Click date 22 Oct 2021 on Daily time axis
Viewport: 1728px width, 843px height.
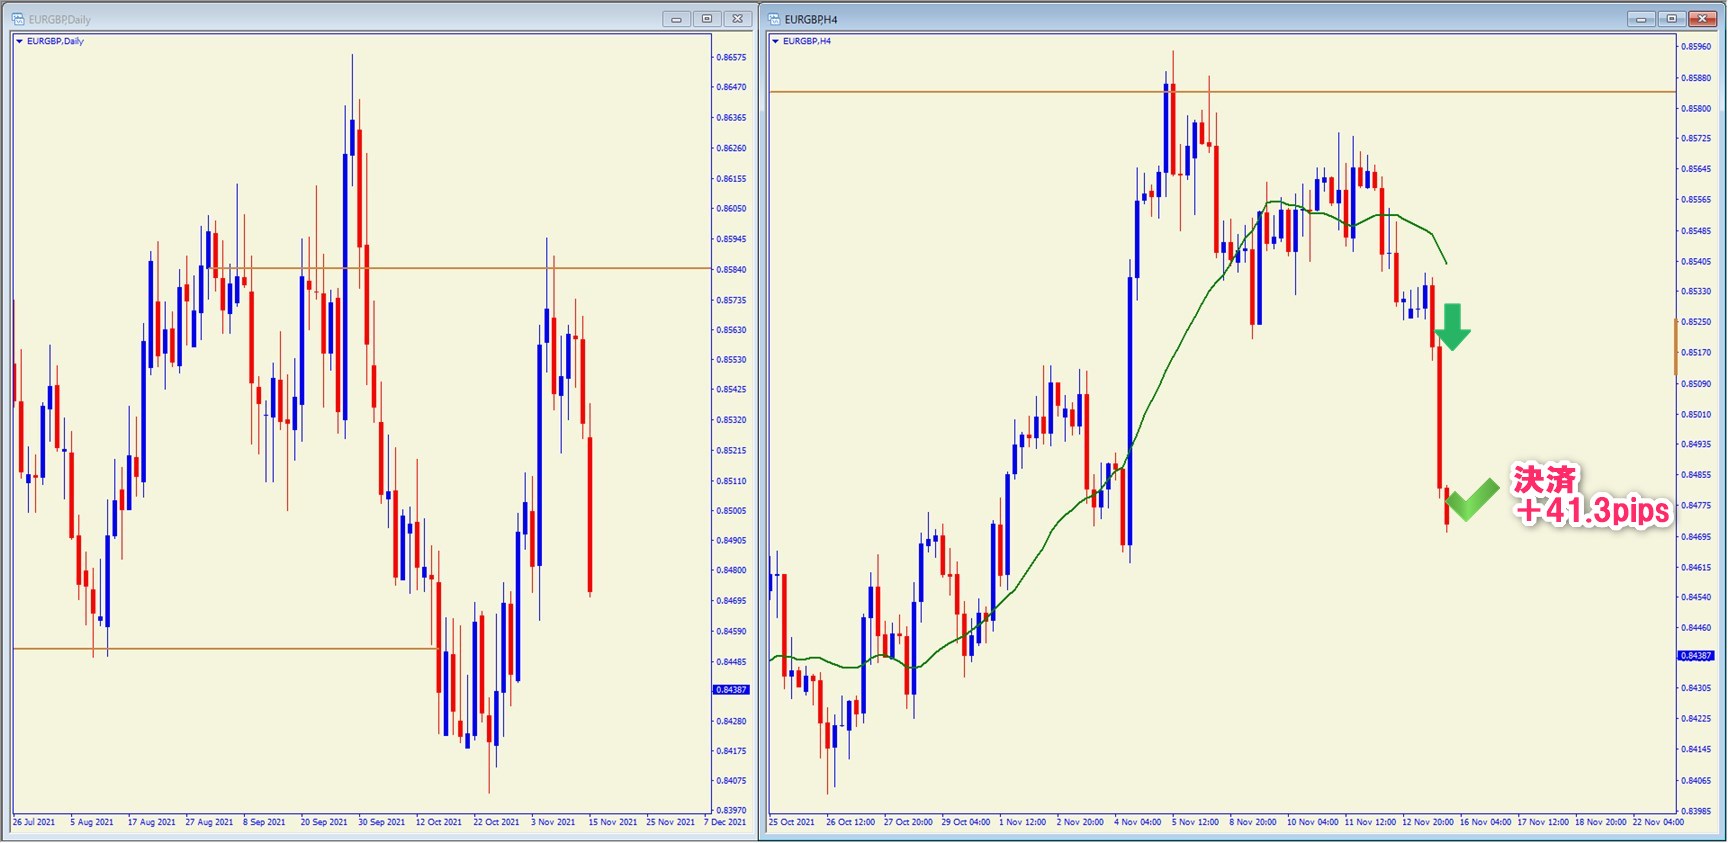(497, 823)
